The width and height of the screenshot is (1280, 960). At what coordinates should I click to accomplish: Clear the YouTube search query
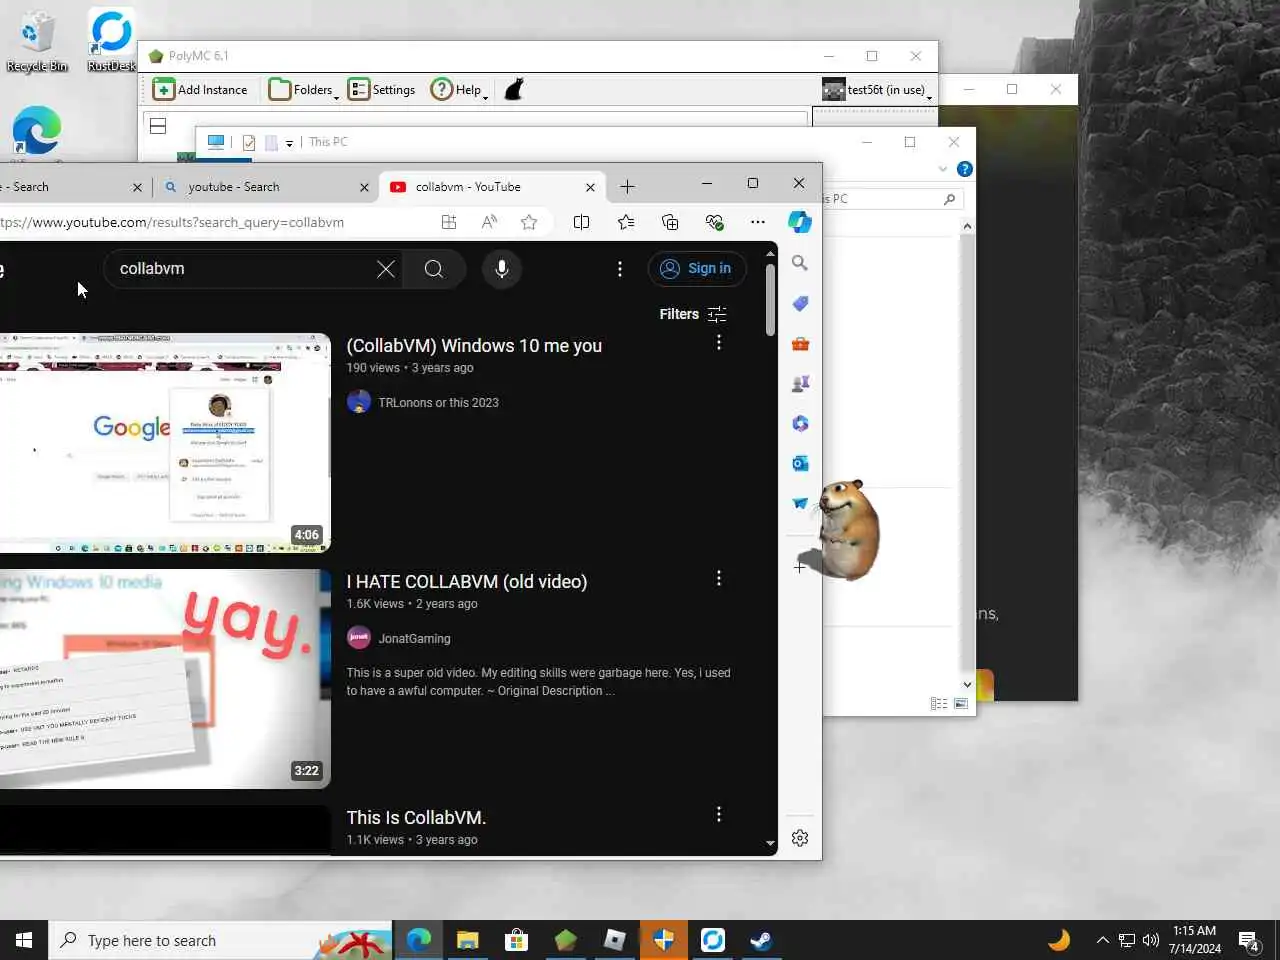coord(385,269)
